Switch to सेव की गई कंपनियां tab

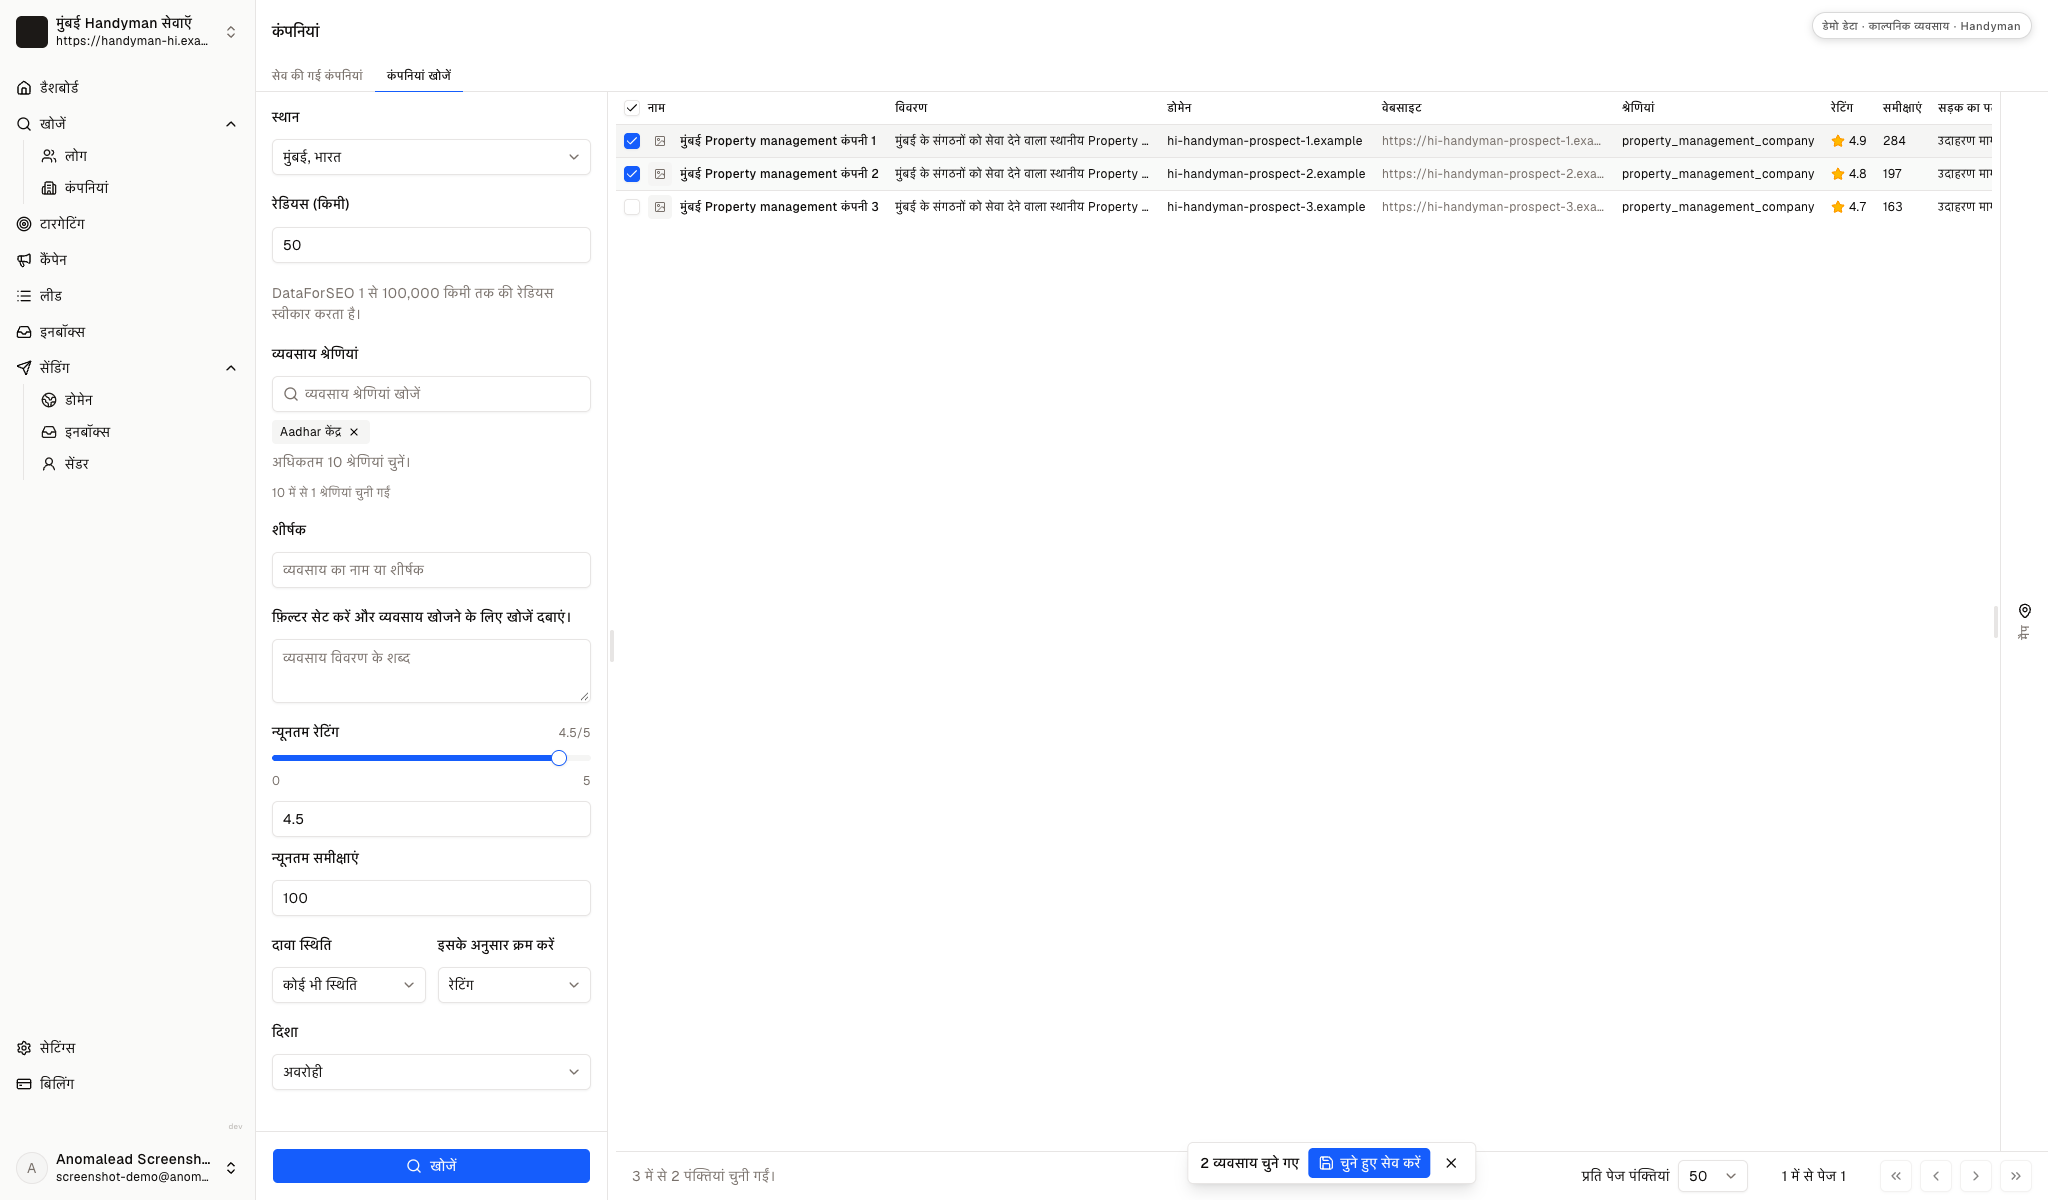(x=317, y=76)
